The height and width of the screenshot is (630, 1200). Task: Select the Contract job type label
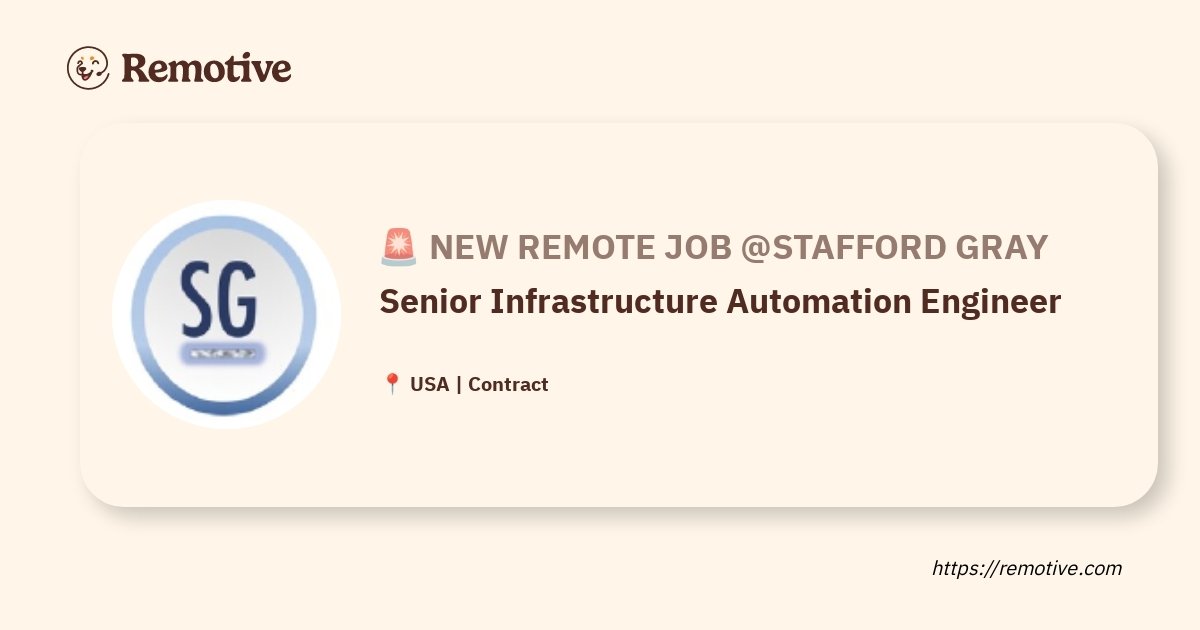click(508, 384)
